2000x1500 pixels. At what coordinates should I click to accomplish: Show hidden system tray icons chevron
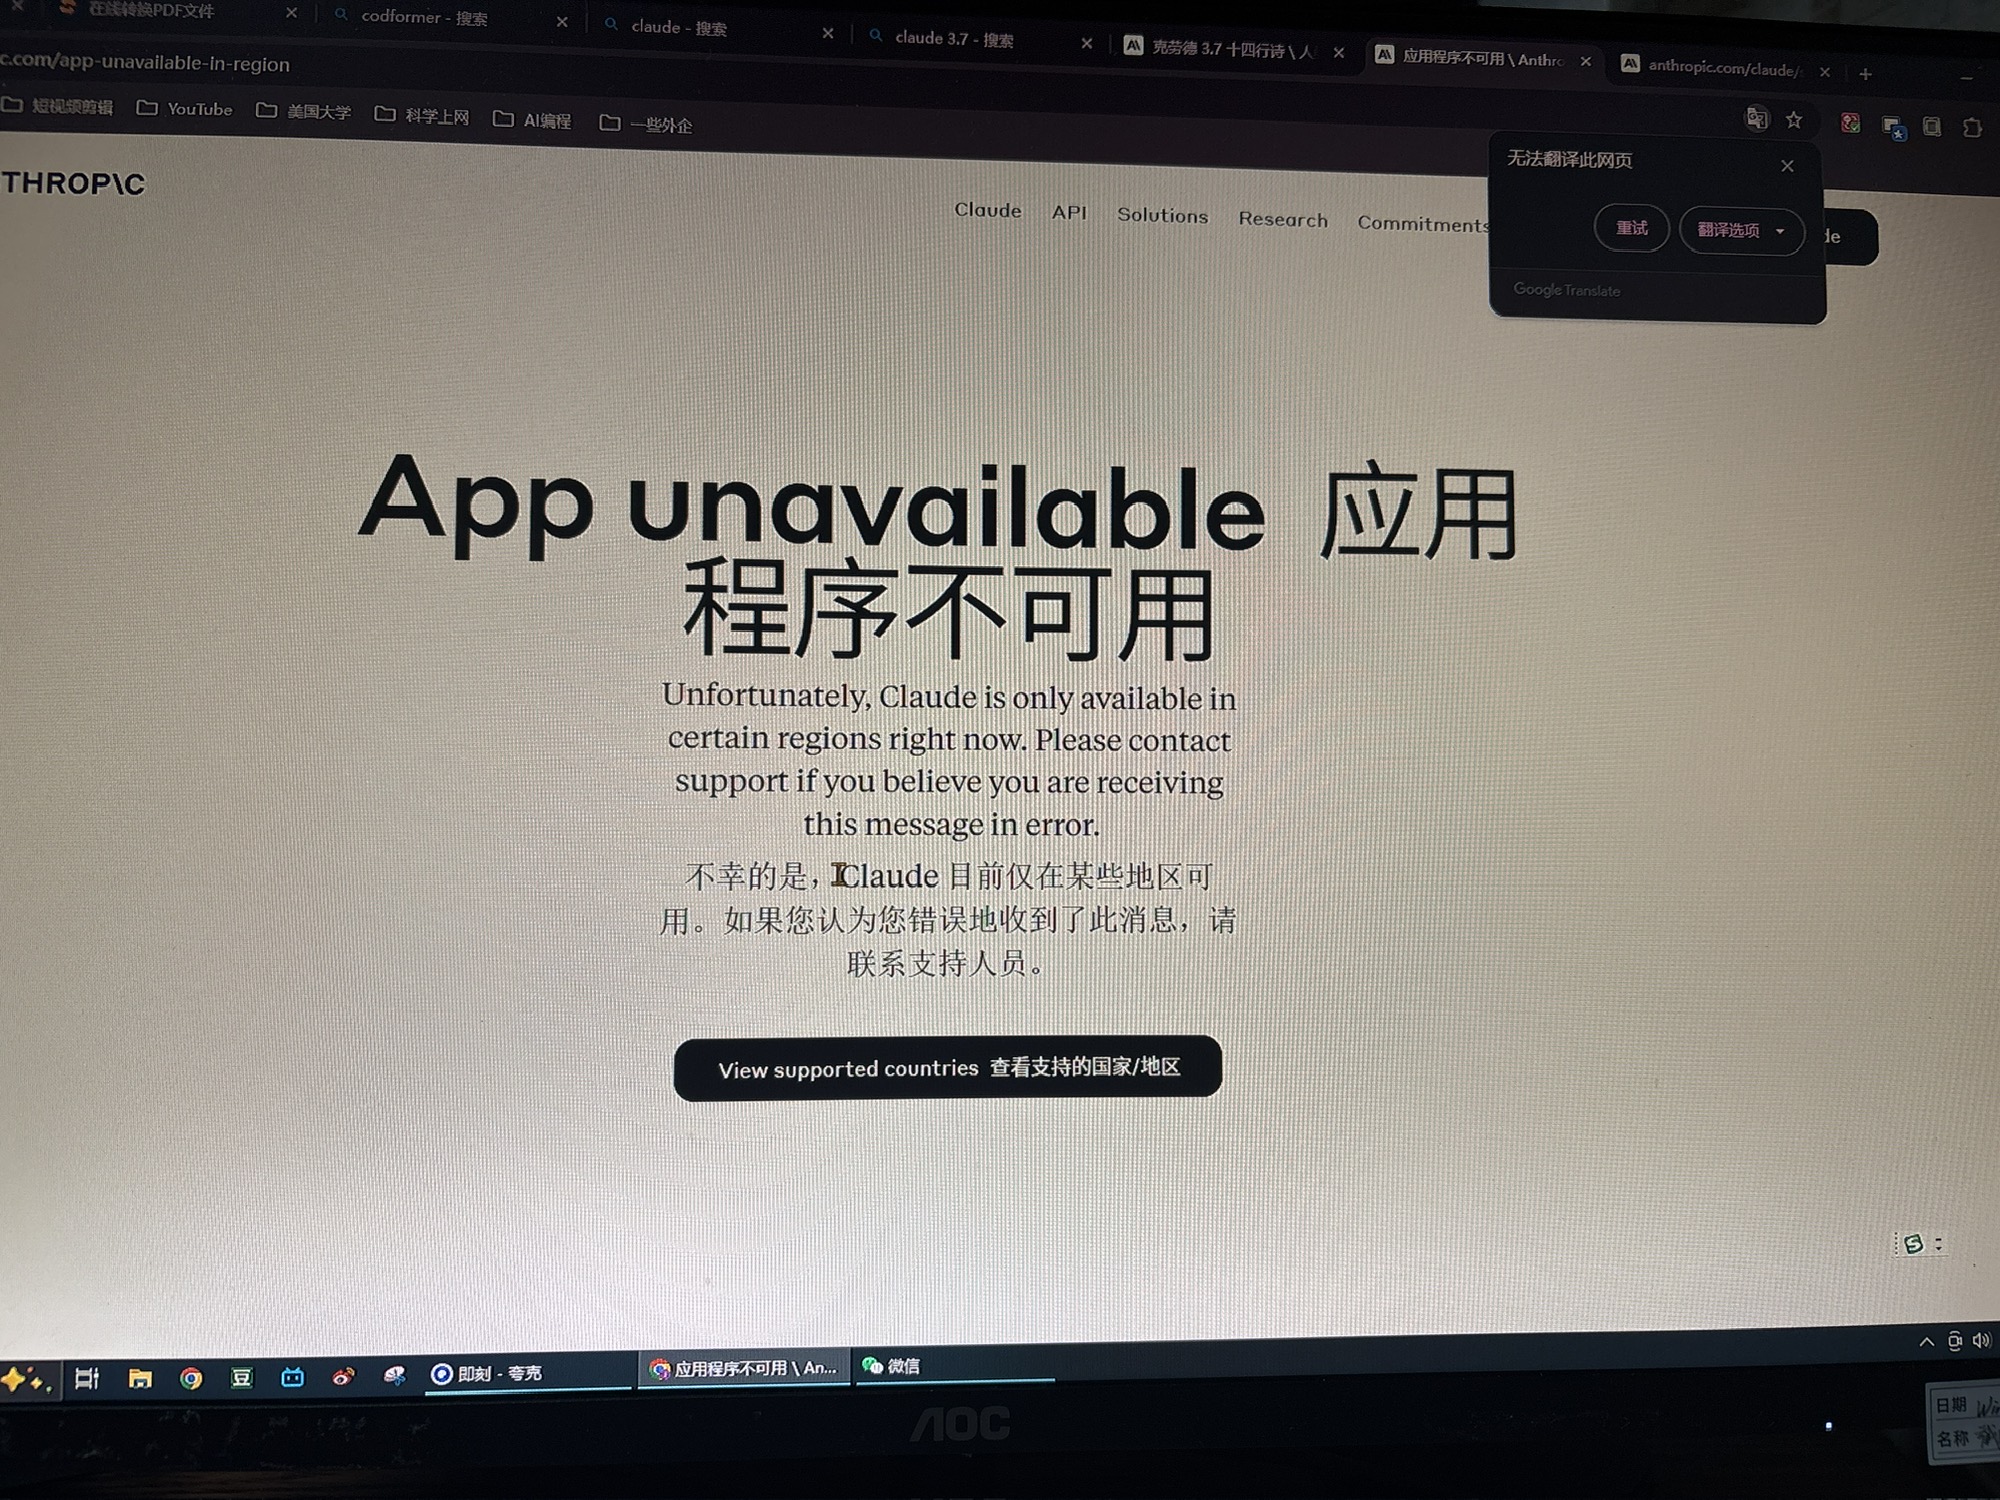[1926, 1342]
